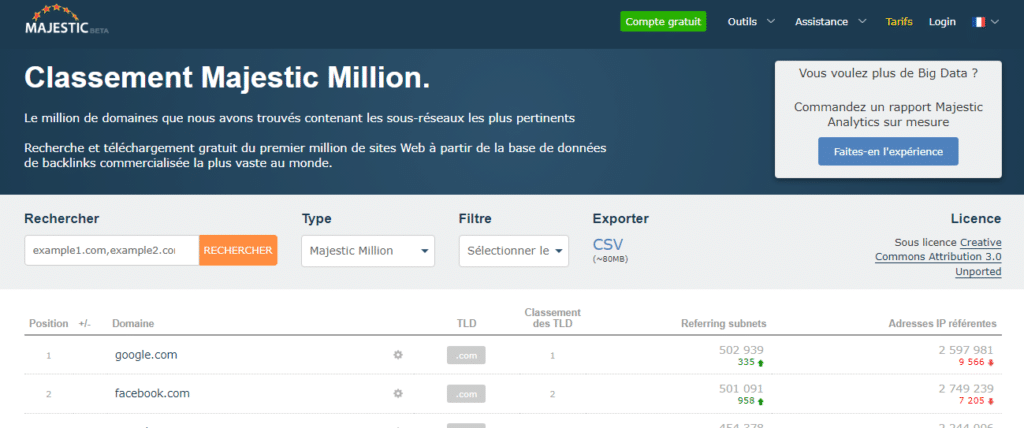Click Faites-en l'expérience button
1024x428 pixels.
click(x=888, y=152)
